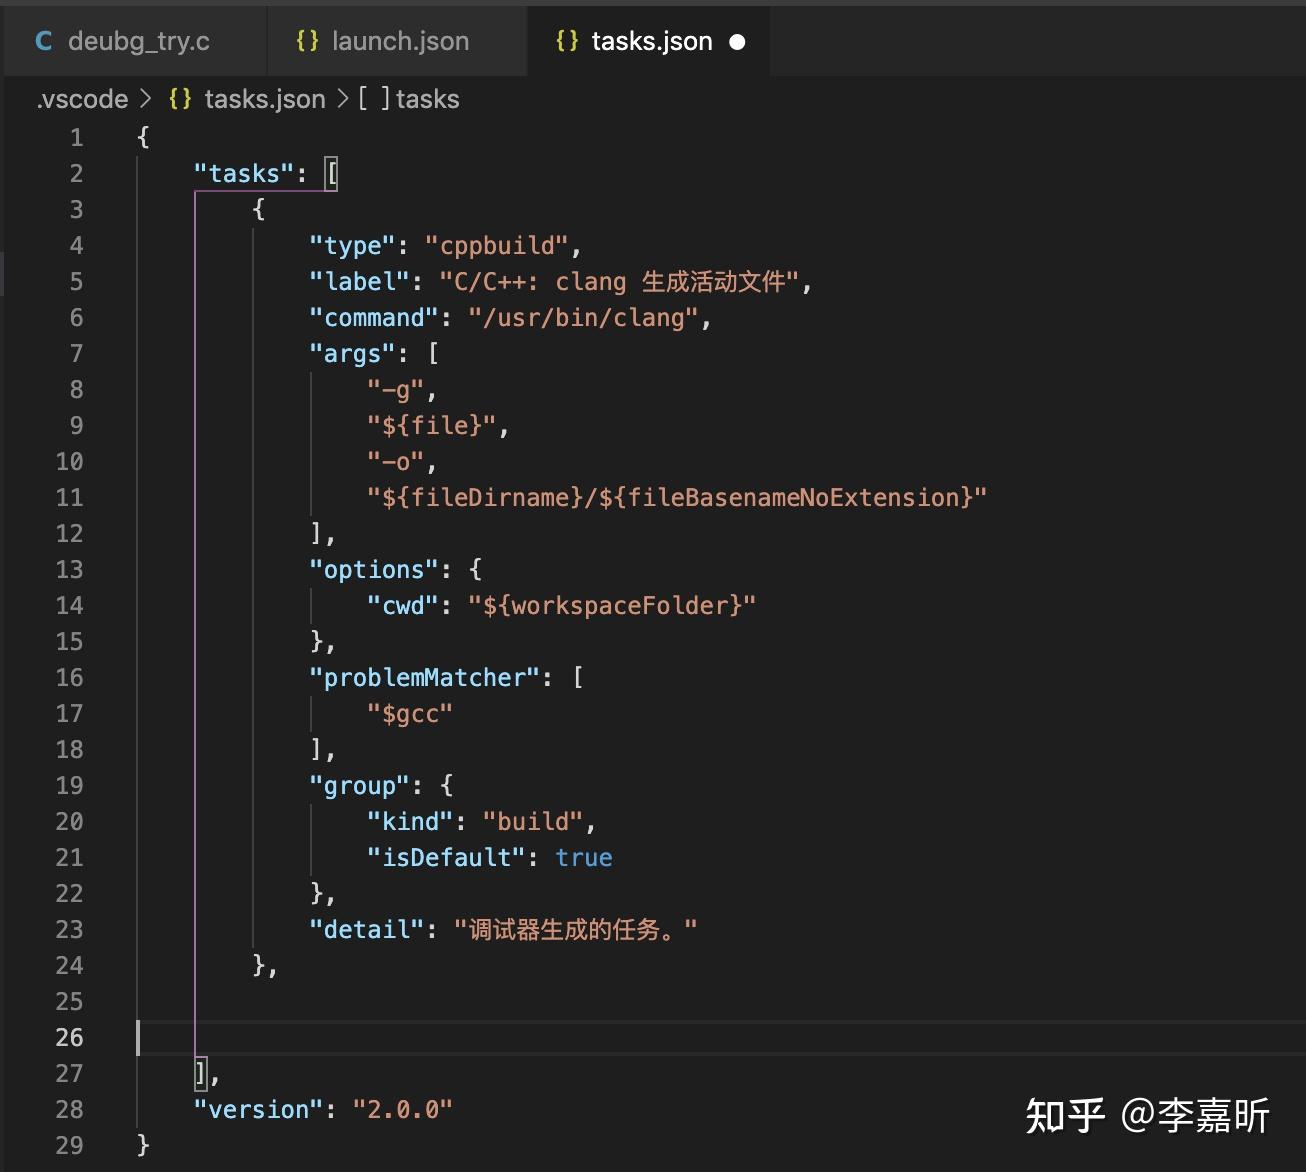
Task: Click the JSON braces icon on launch.json tab
Action: click(306, 41)
